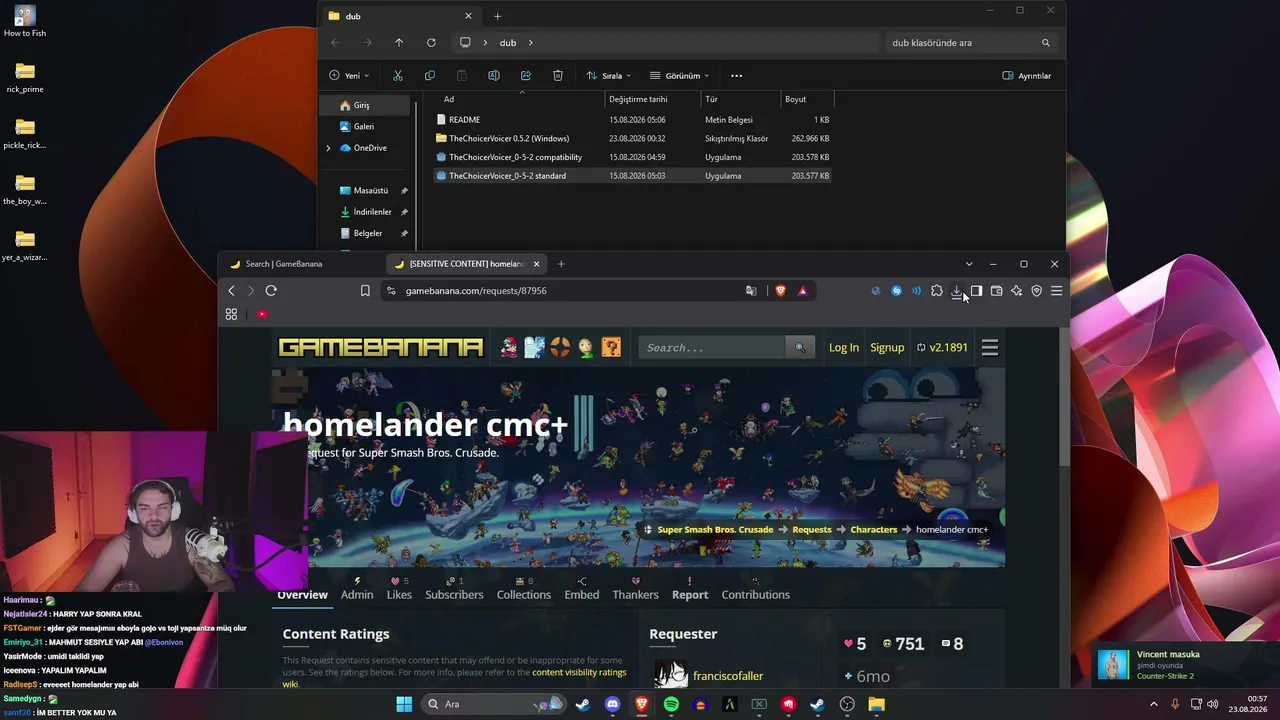Open the Report tab
1280x720 pixels.
(690, 594)
